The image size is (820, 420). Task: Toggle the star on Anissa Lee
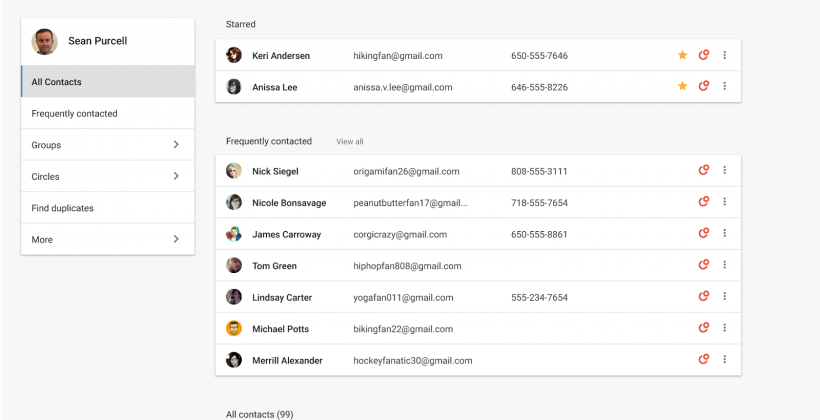click(x=683, y=87)
